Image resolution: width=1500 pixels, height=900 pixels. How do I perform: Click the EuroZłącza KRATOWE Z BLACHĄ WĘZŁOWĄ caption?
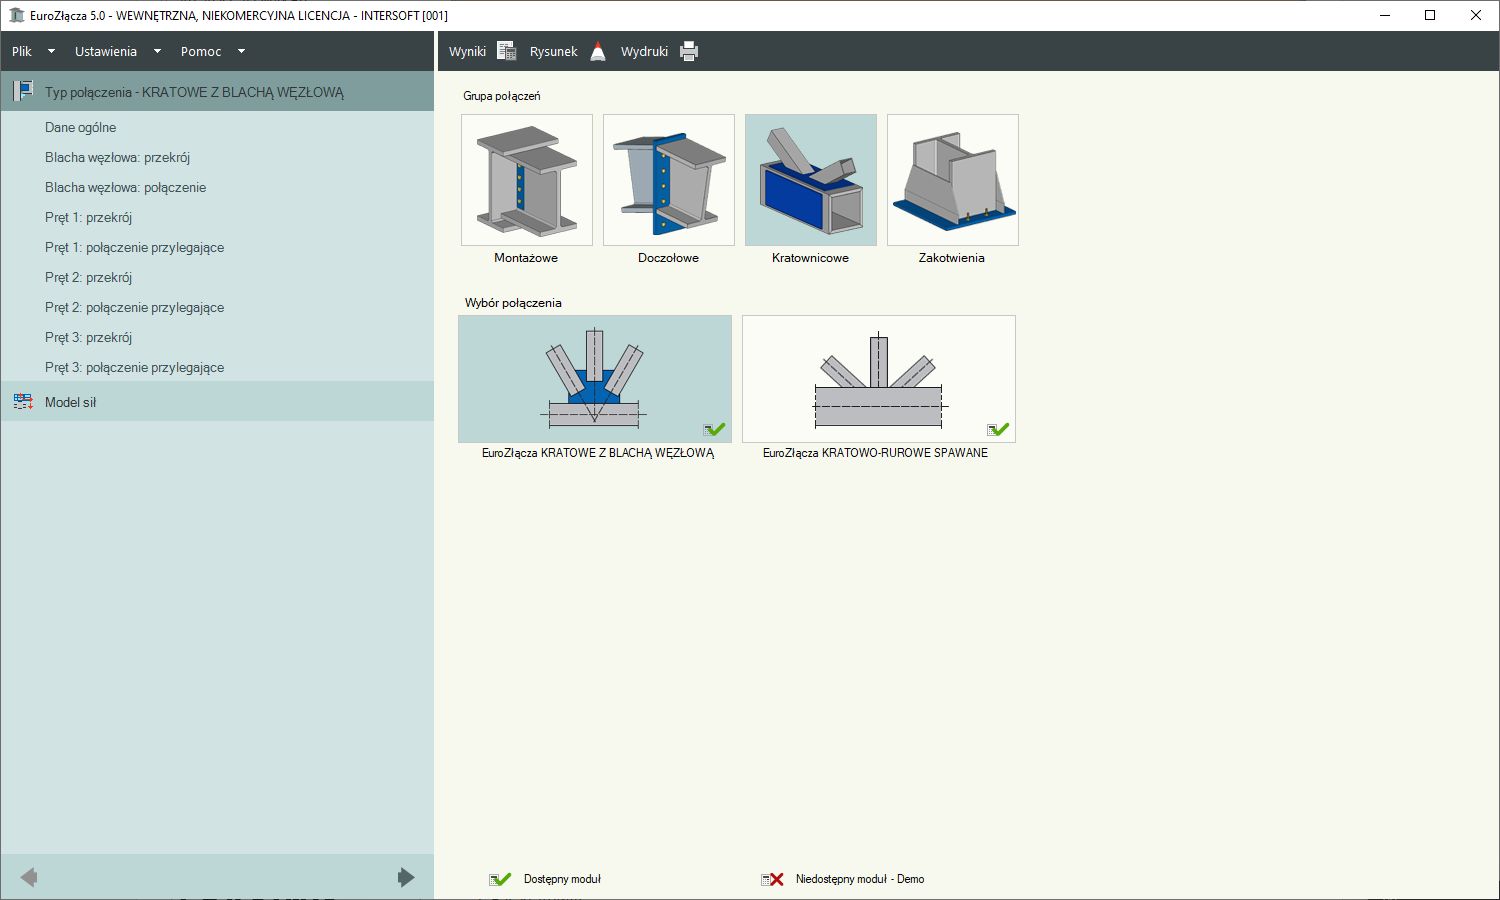[598, 453]
